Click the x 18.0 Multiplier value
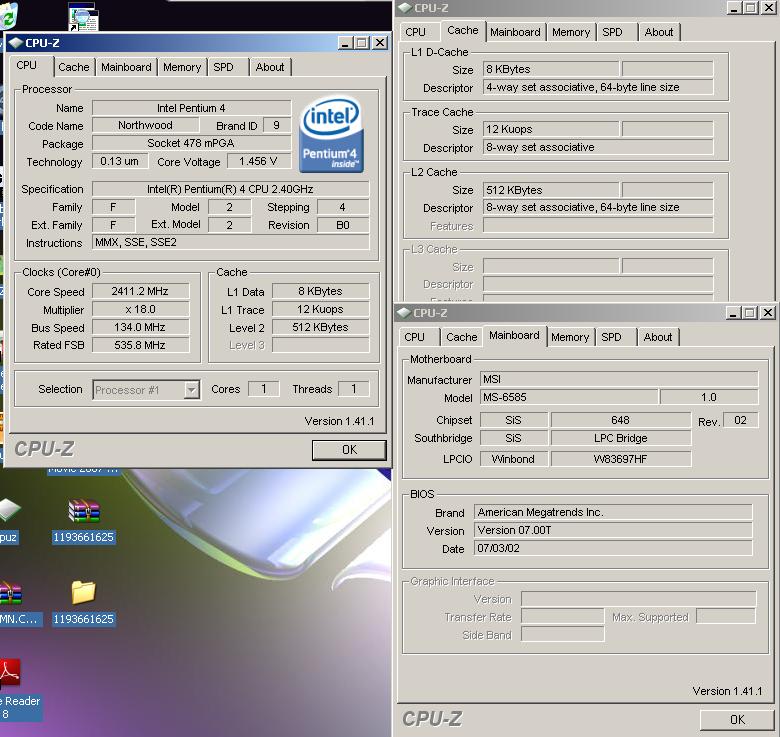 [x=140, y=309]
